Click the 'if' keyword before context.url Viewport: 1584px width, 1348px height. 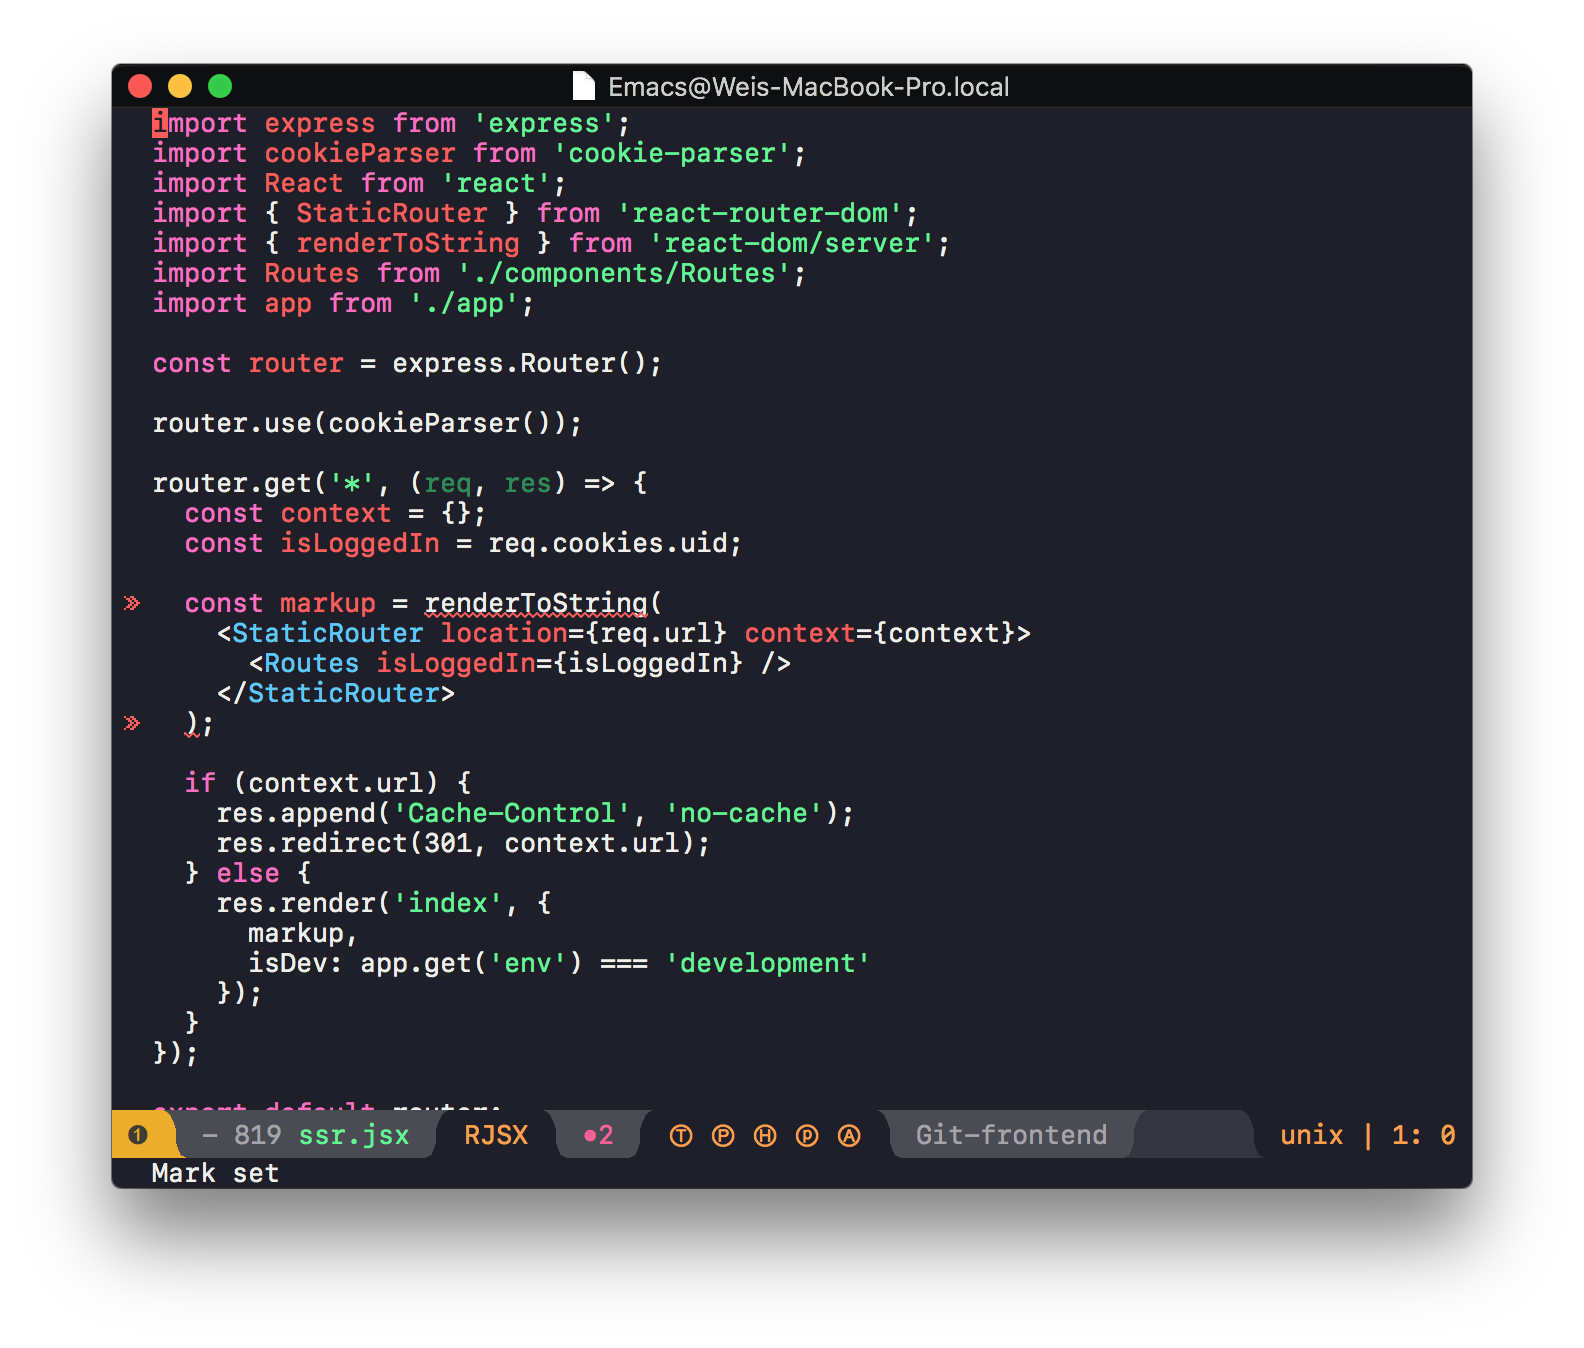pyautogui.click(x=200, y=783)
